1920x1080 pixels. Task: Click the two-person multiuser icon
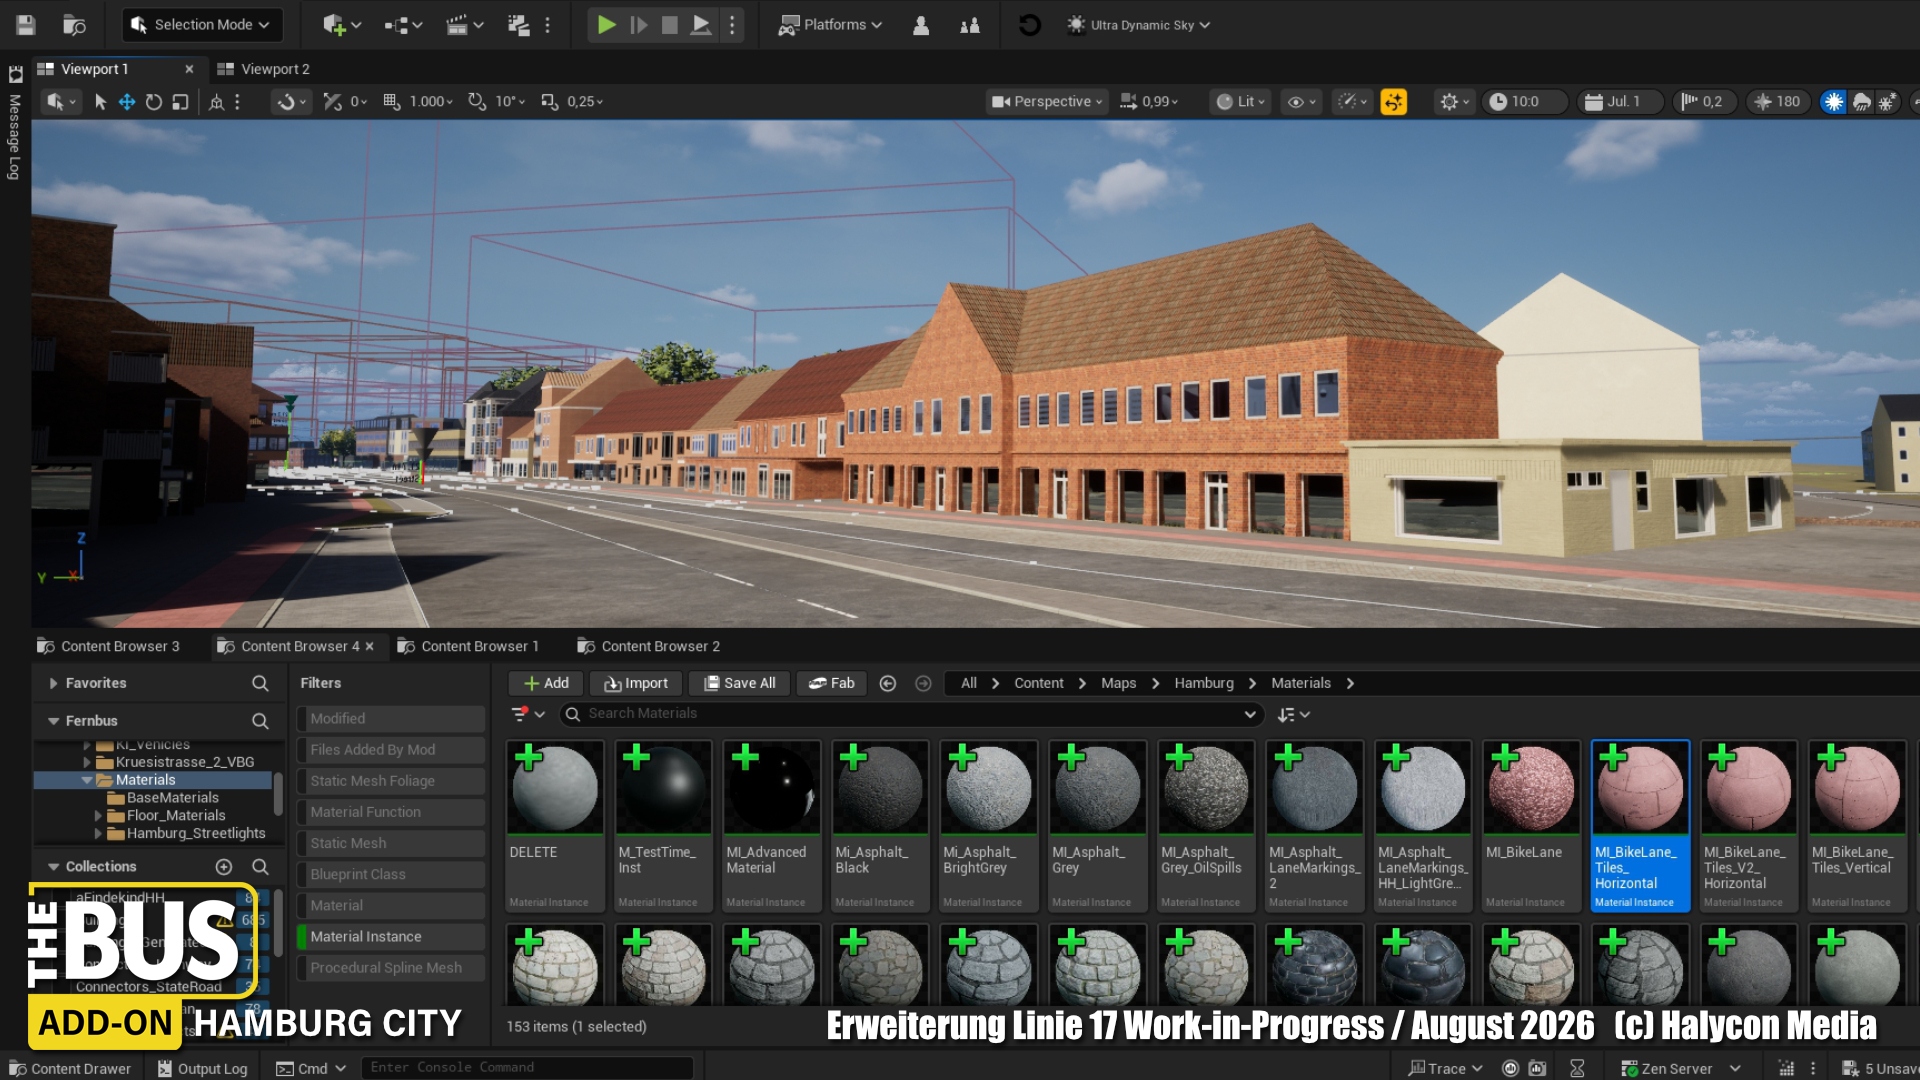click(970, 25)
